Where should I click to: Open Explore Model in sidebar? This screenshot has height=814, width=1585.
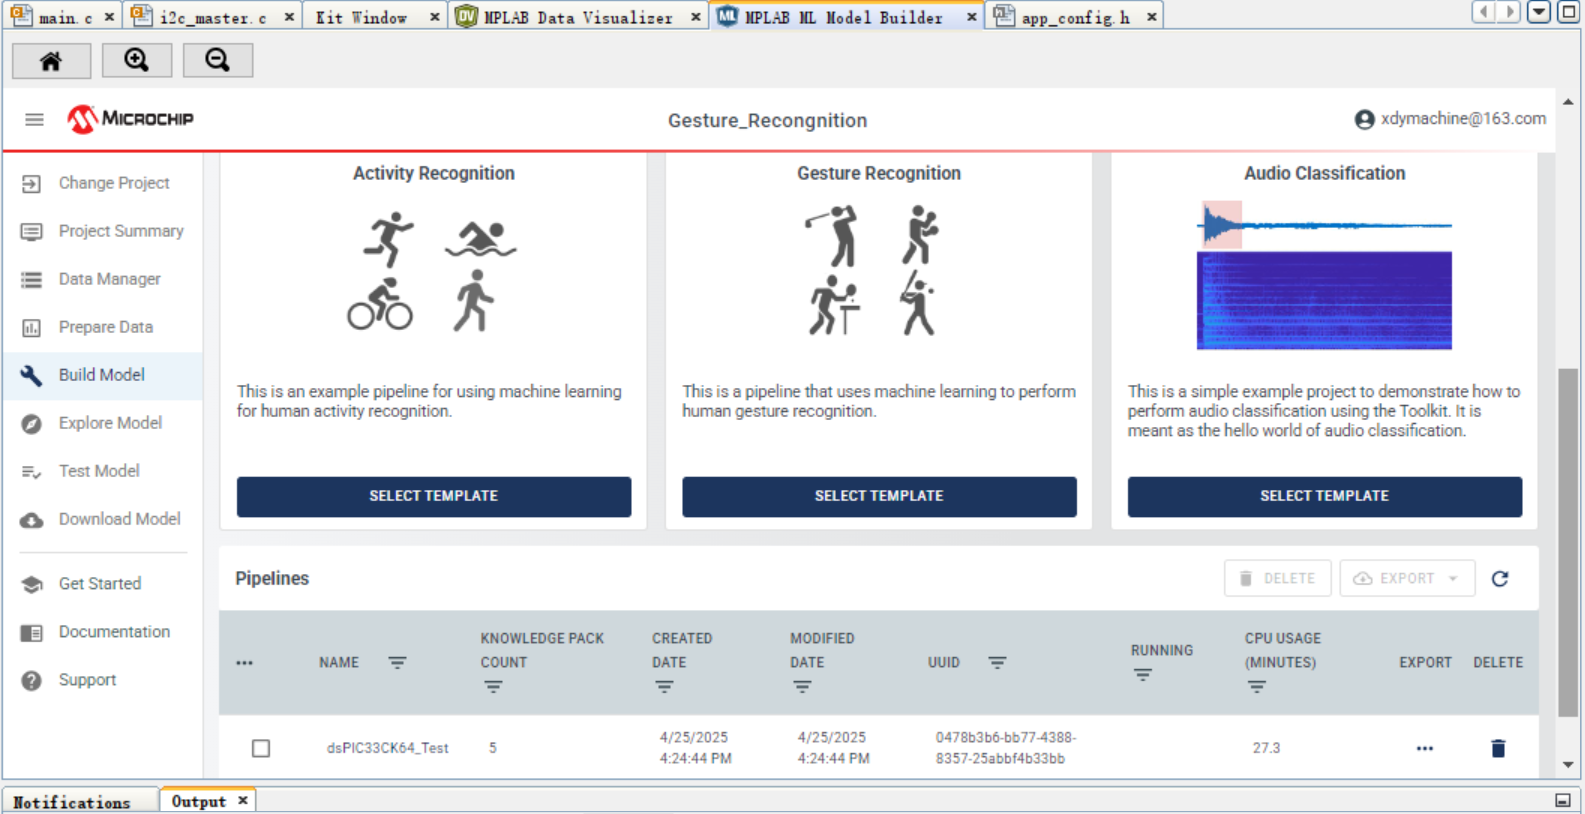coord(103,423)
